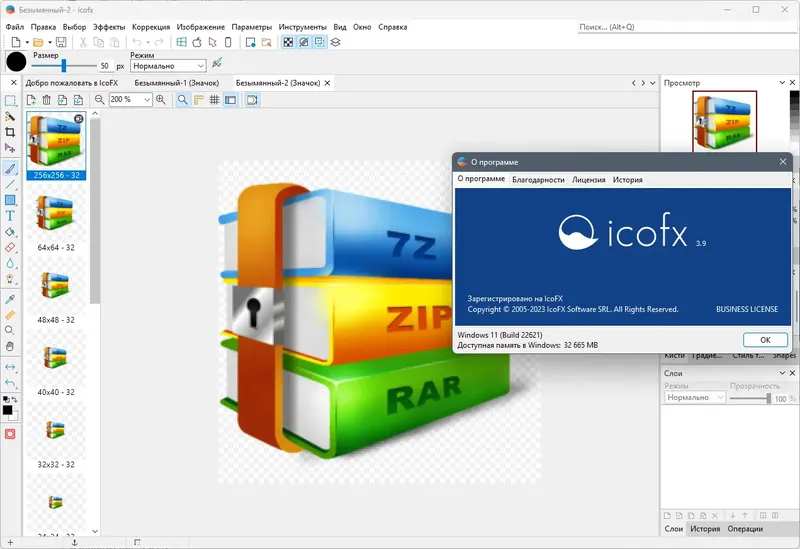Image resolution: width=800 pixels, height=549 pixels.
Task: Select the blur drop tool
Action: pos(10,263)
